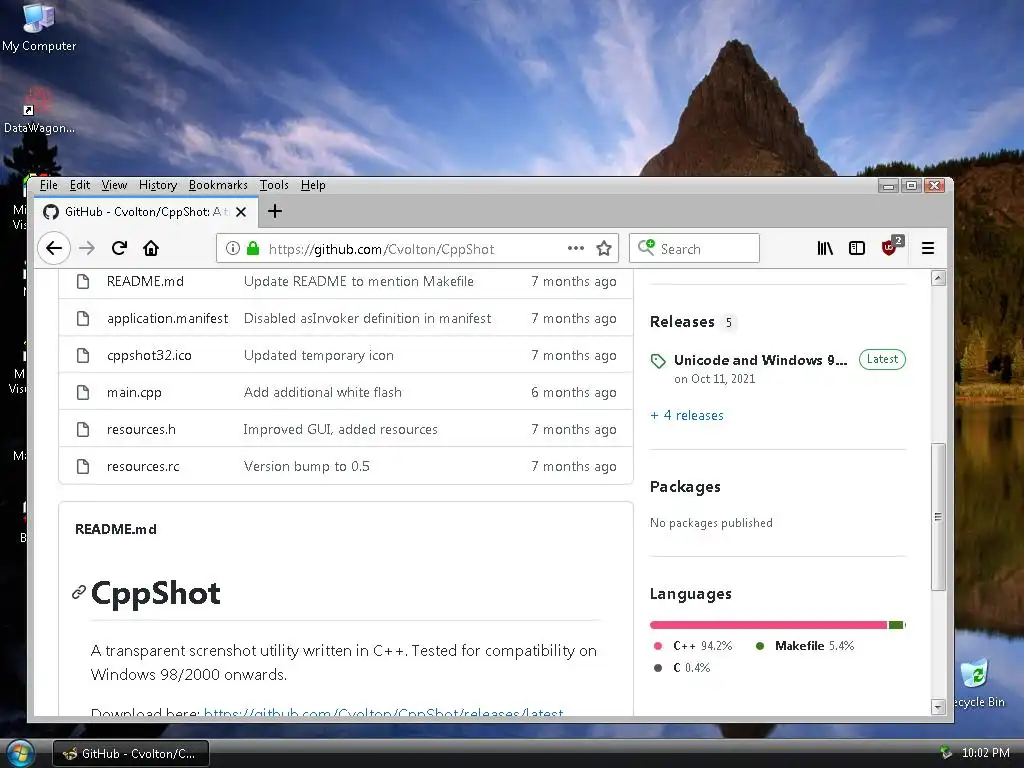Click the green Makefile segment of language bar

(895, 625)
